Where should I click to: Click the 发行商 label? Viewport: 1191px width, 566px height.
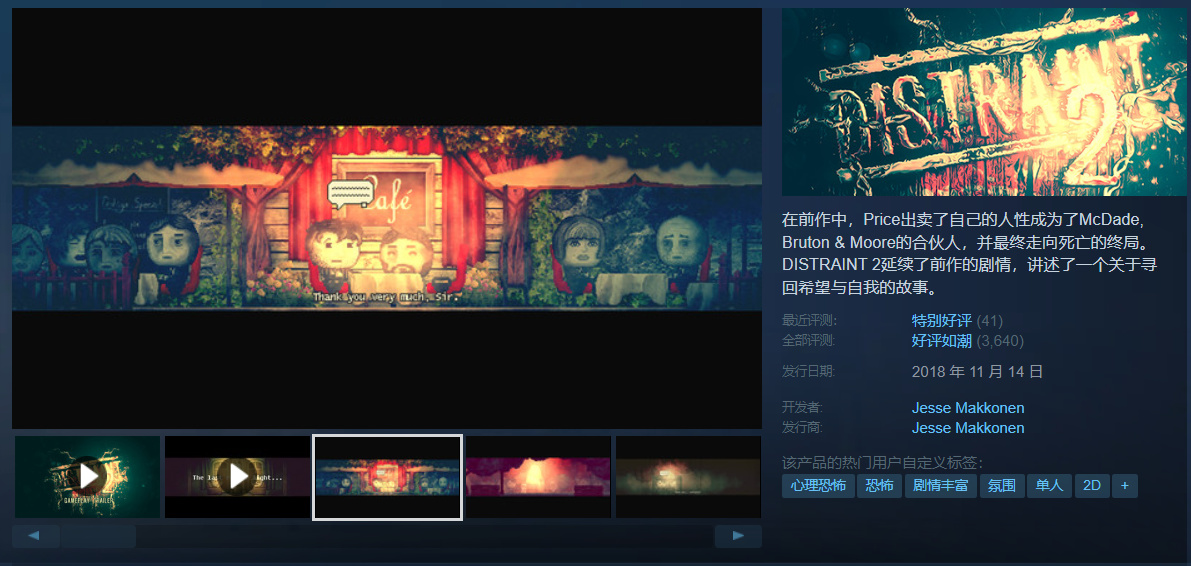click(802, 428)
